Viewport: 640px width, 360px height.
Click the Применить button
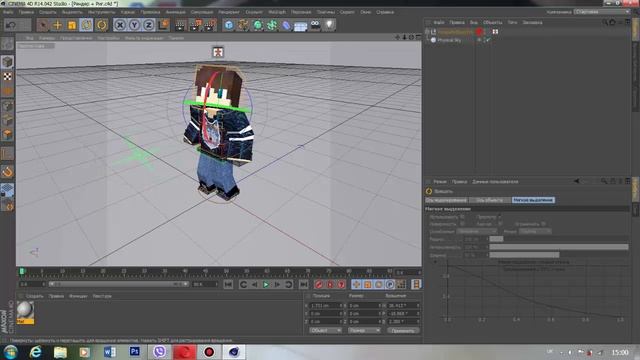point(402,330)
